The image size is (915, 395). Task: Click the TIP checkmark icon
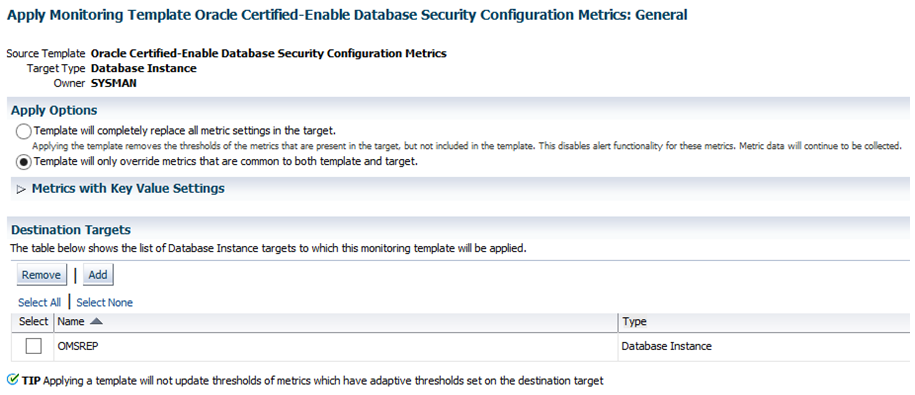click(x=13, y=380)
